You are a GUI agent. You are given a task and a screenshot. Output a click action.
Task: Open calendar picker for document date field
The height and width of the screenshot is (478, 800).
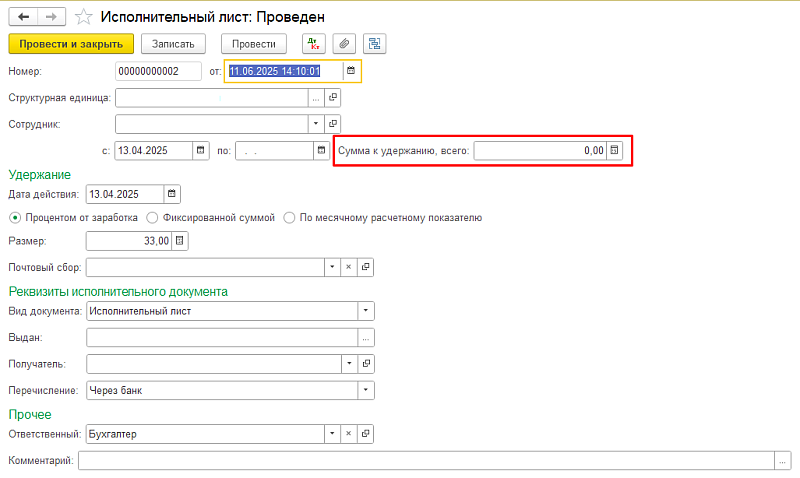pyautogui.click(x=351, y=71)
